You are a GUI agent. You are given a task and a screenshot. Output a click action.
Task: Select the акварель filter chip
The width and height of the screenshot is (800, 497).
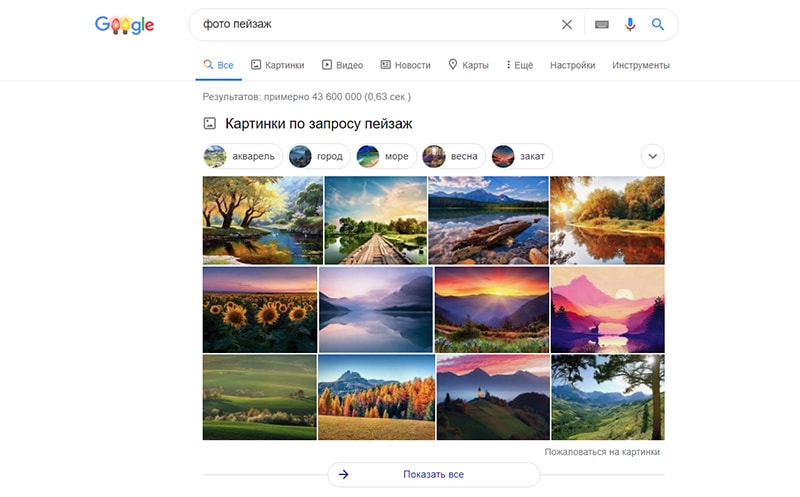[242, 156]
